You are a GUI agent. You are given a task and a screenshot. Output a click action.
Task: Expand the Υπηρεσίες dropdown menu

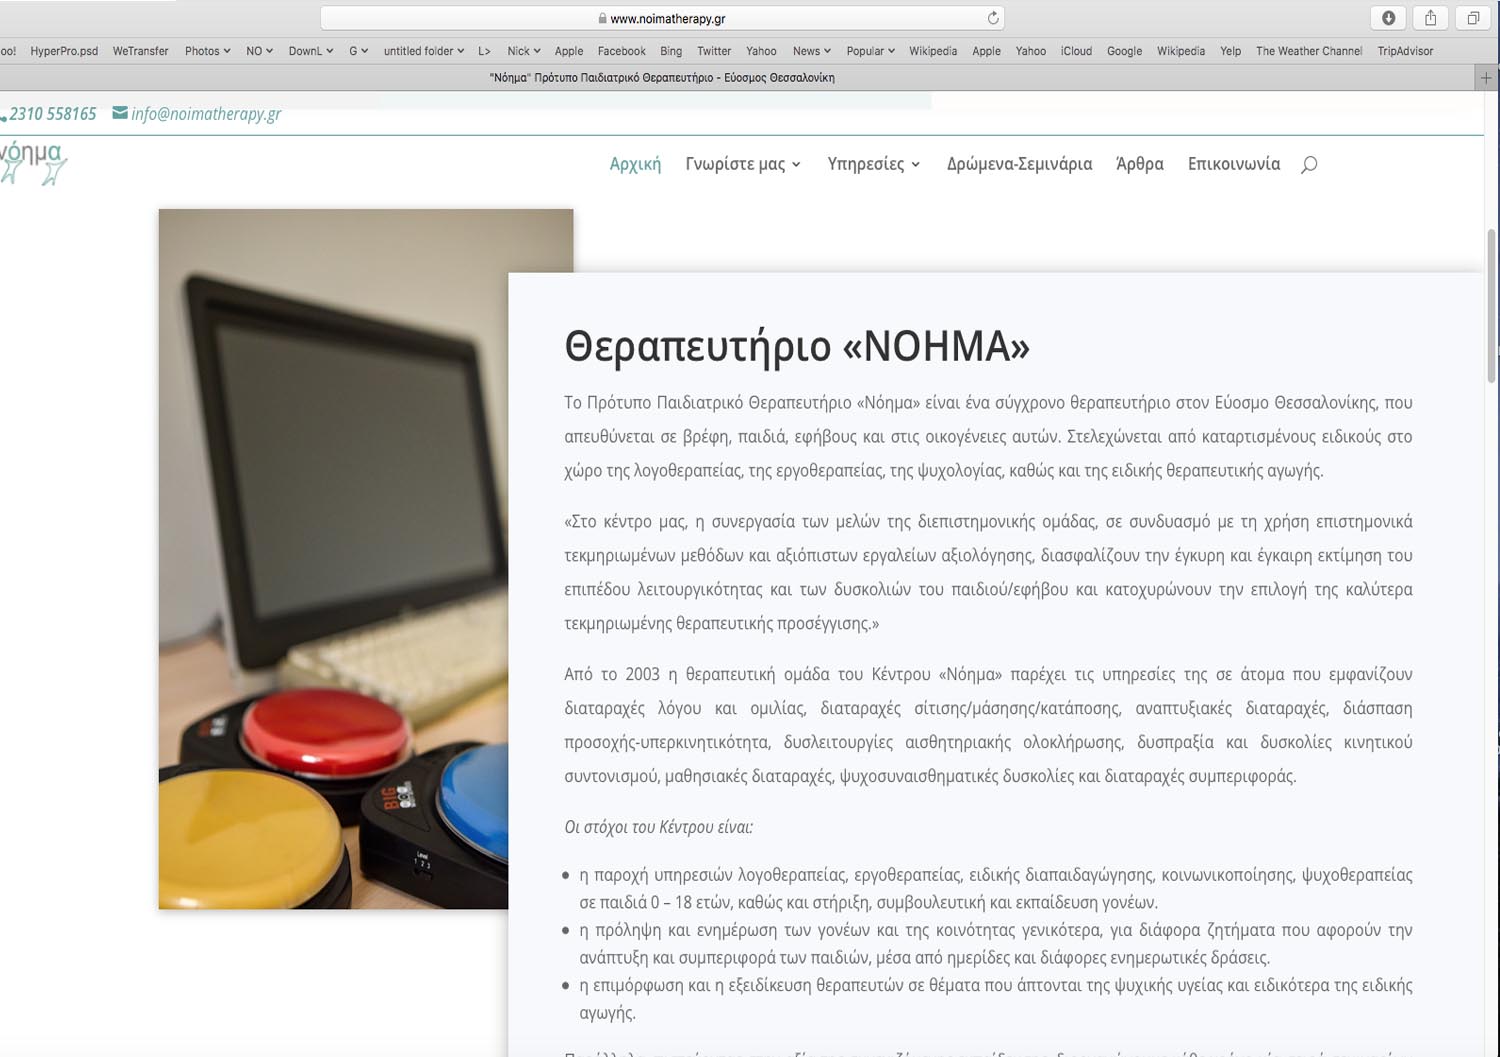[873, 164]
